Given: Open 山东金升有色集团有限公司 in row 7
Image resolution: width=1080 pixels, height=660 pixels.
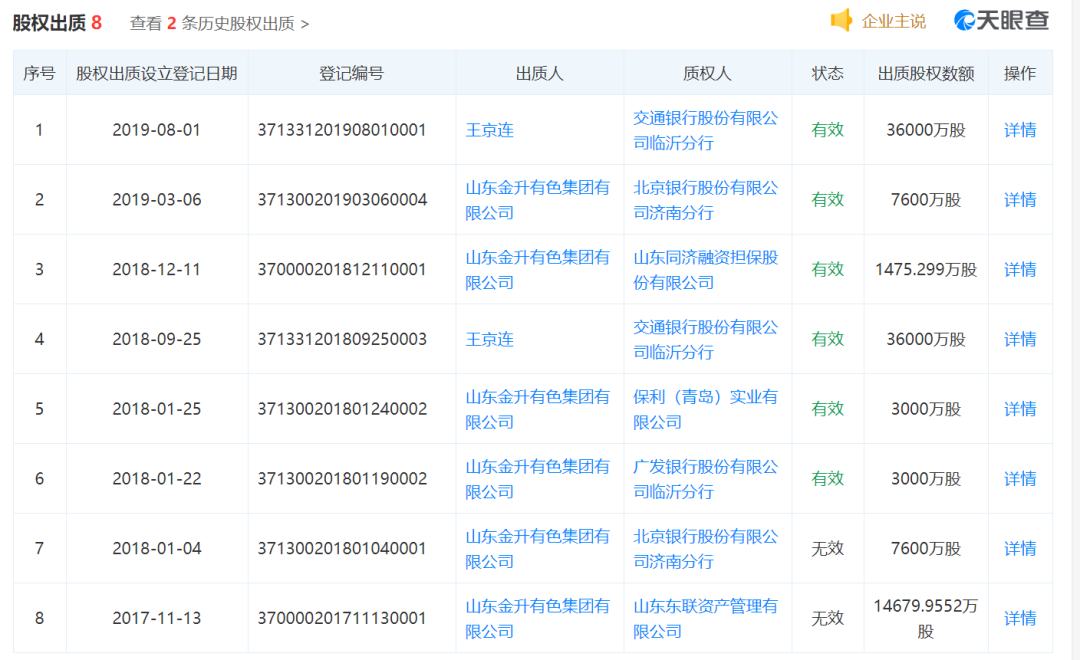Looking at the screenshot, I should pyautogui.click(x=538, y=548).
